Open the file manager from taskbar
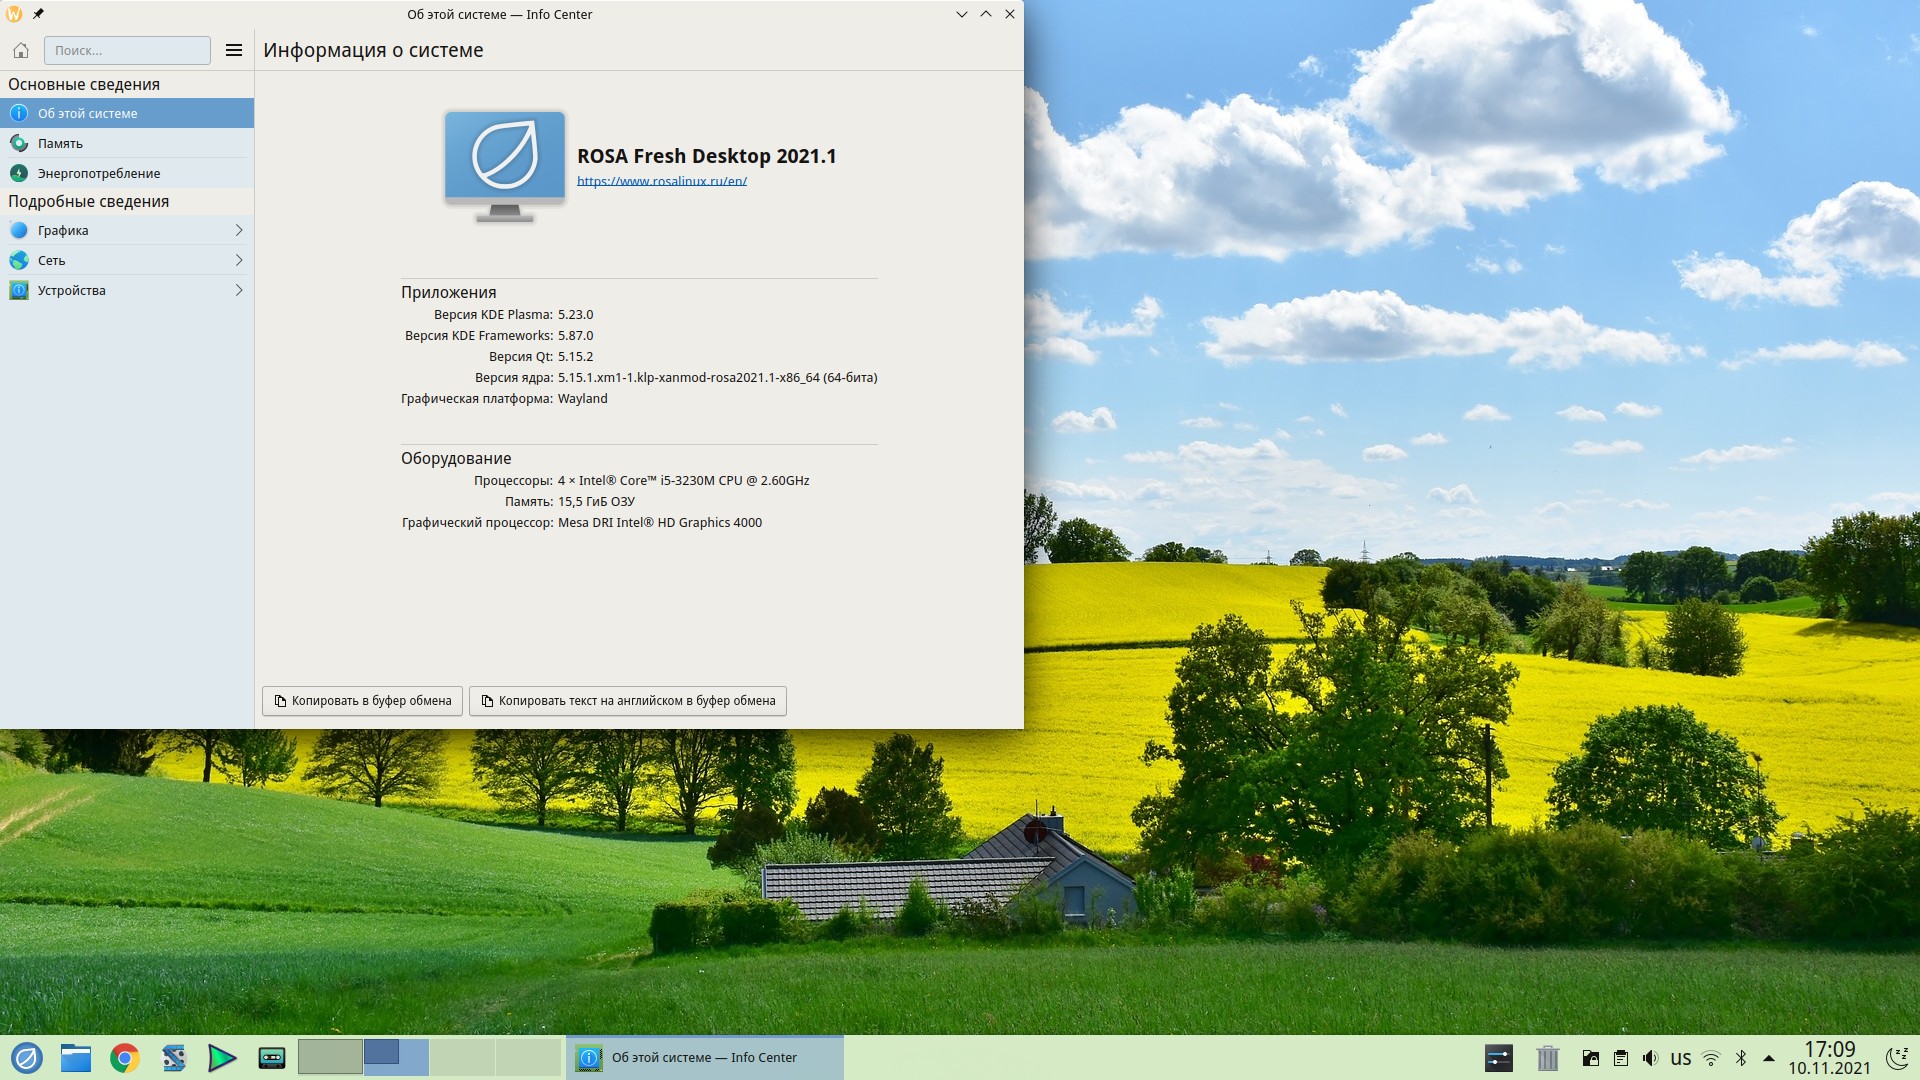 (76, 1057)
